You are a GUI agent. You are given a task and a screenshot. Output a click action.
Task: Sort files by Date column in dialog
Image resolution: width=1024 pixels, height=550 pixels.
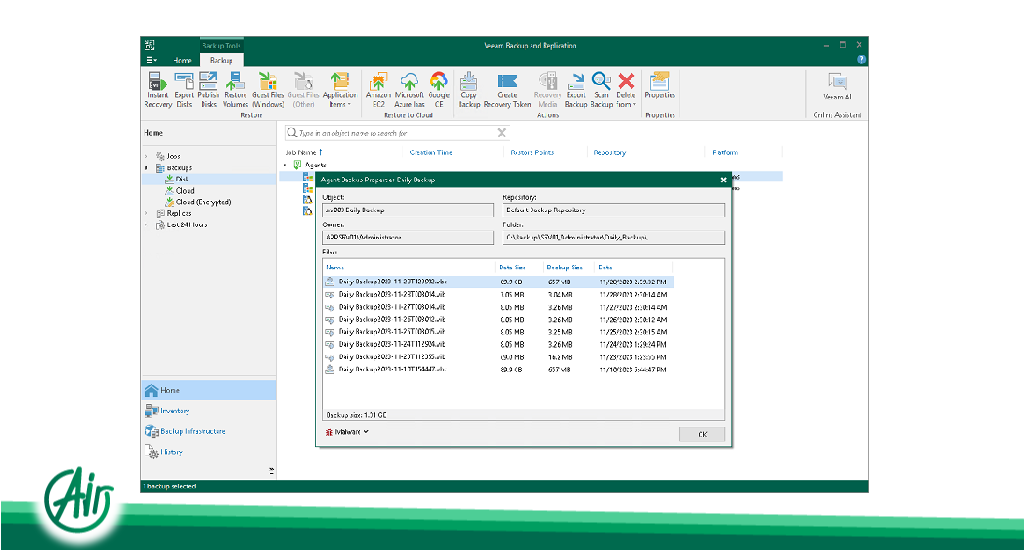[x=605, y=267]
